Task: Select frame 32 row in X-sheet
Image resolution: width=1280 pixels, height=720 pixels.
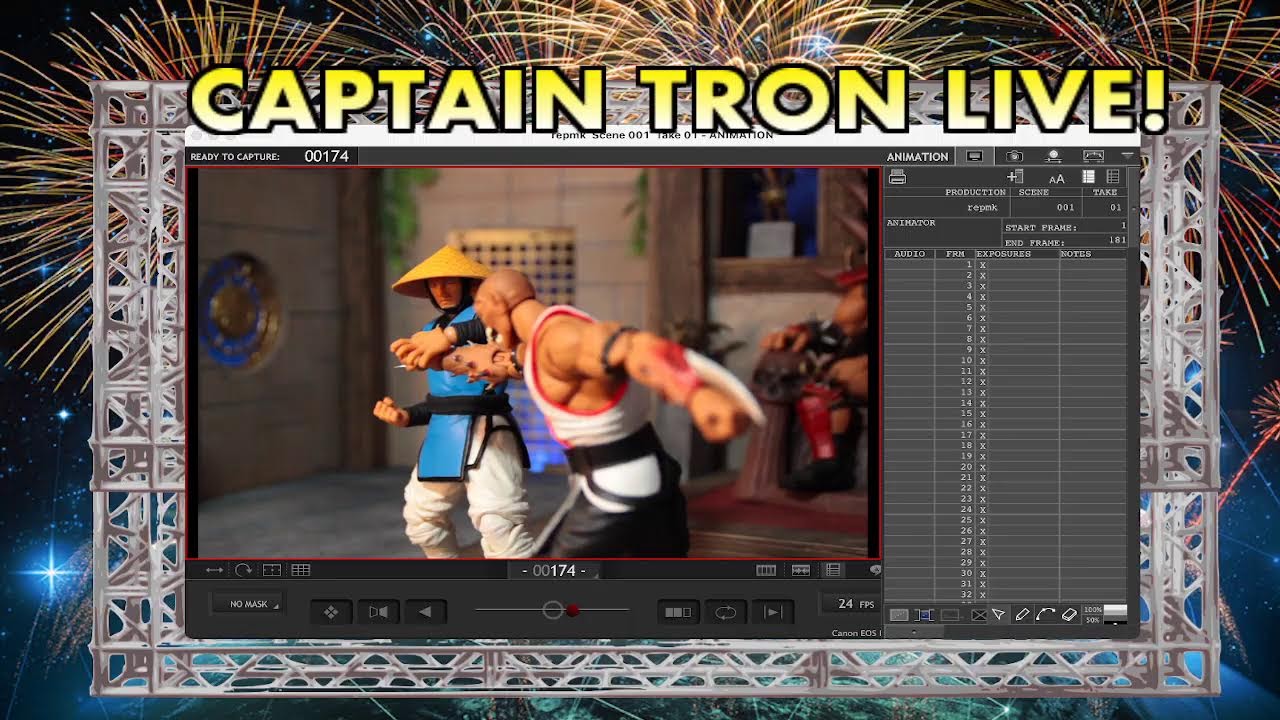Action: 1006,595
